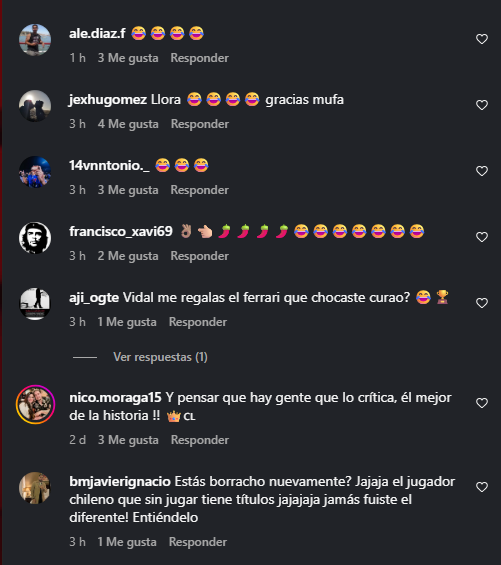
Task: Like francisco_xavi69's emoji comment
Action: 482,237
